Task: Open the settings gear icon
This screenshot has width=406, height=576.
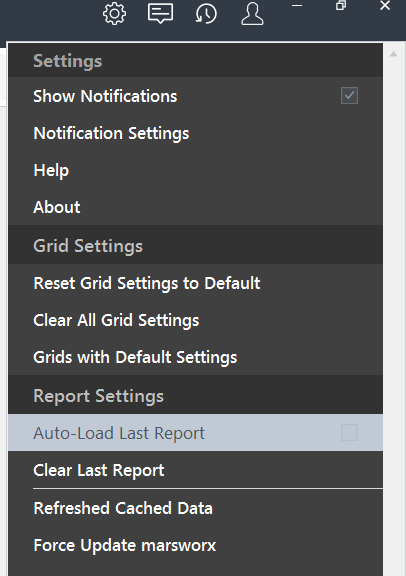Action: (114, 14)
